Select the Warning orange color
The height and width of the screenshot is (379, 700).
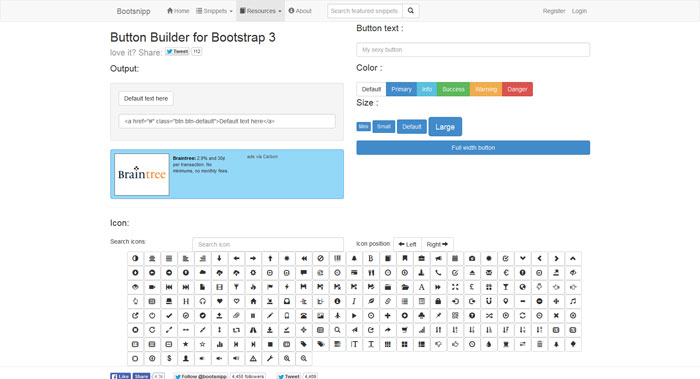click(x=486, y=89)
